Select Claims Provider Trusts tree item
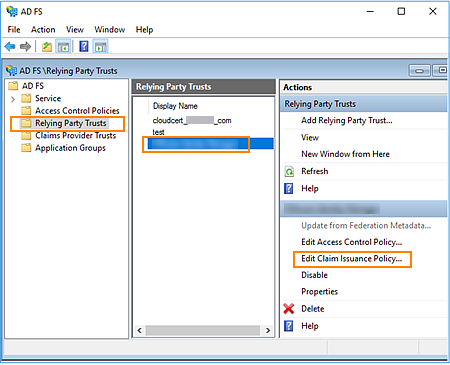The height and width of the screenshot is (365, 450). click(x=75, y=136)
